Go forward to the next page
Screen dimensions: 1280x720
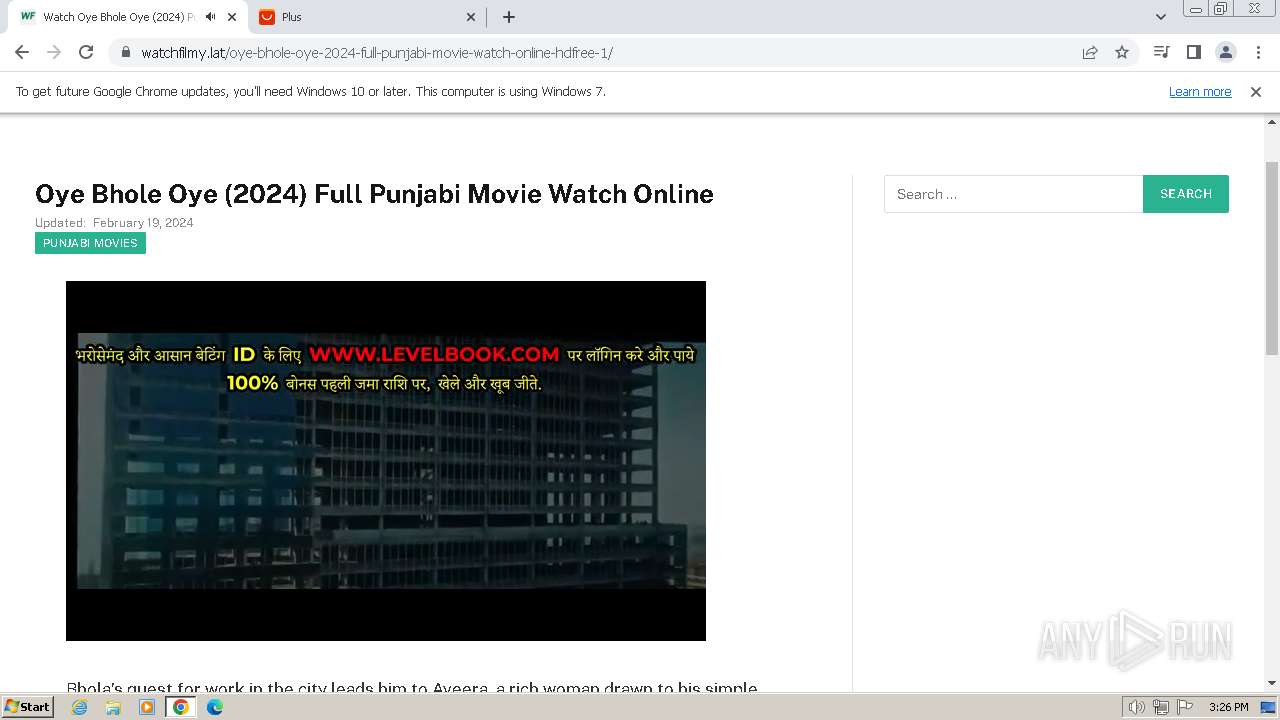pyautogui.click(x=54, y=53)
